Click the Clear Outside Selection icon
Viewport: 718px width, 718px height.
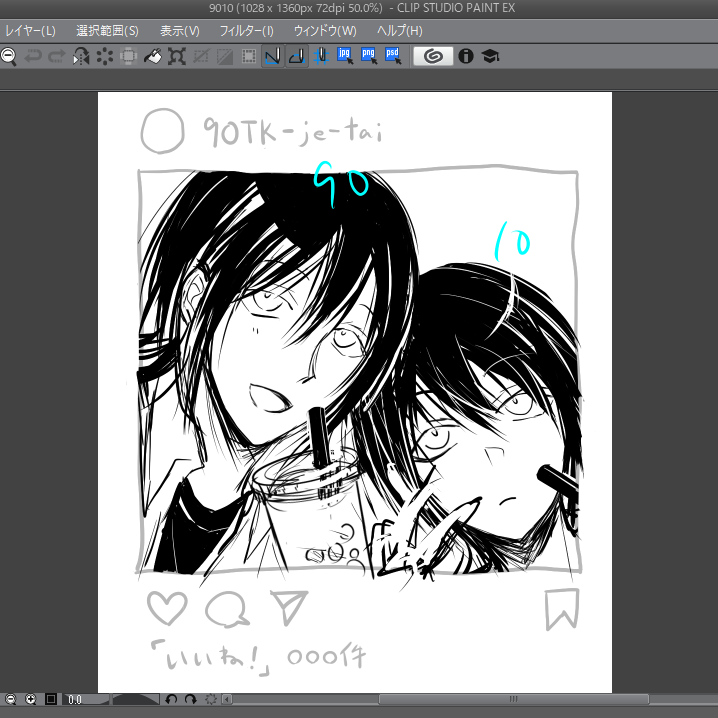pyautogui.click(x=129, y=57)
